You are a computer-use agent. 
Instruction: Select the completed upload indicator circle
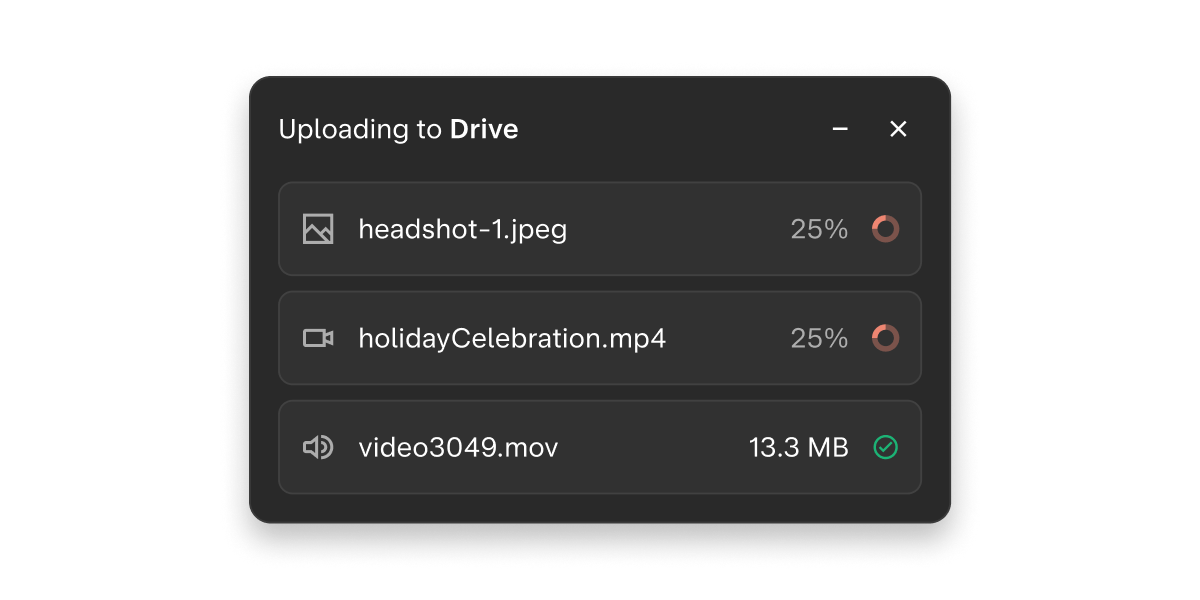point(886,447)
